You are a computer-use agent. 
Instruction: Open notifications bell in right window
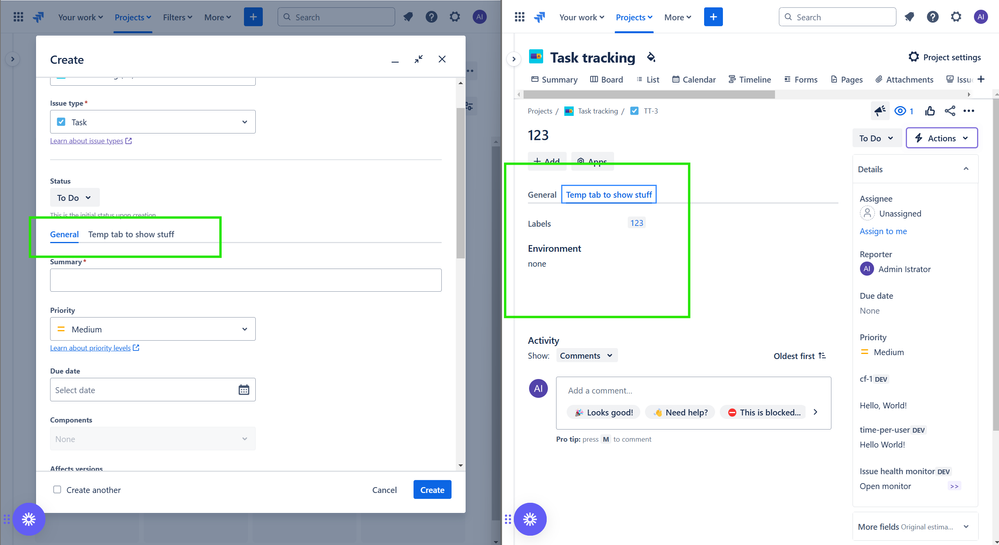coord(909,17)
